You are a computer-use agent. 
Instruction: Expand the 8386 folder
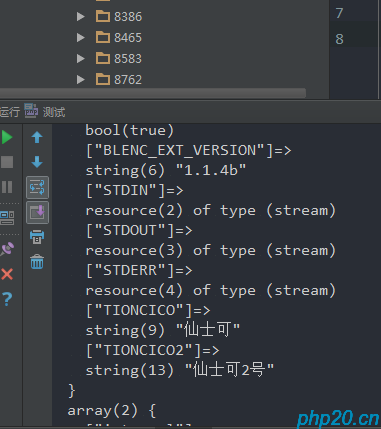(x=80, y=16)
